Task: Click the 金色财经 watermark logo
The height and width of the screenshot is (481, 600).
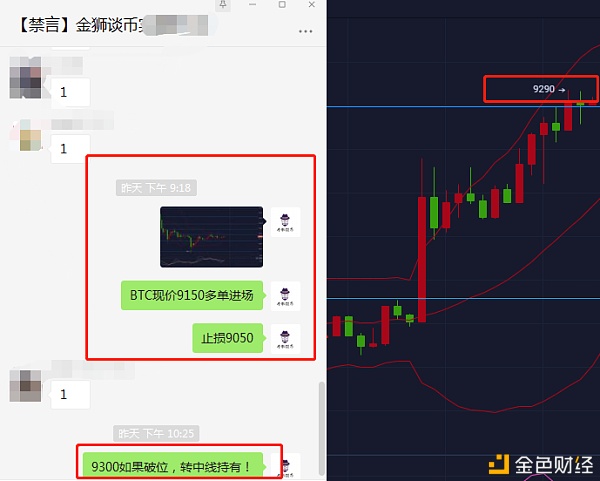Action: 541,465
